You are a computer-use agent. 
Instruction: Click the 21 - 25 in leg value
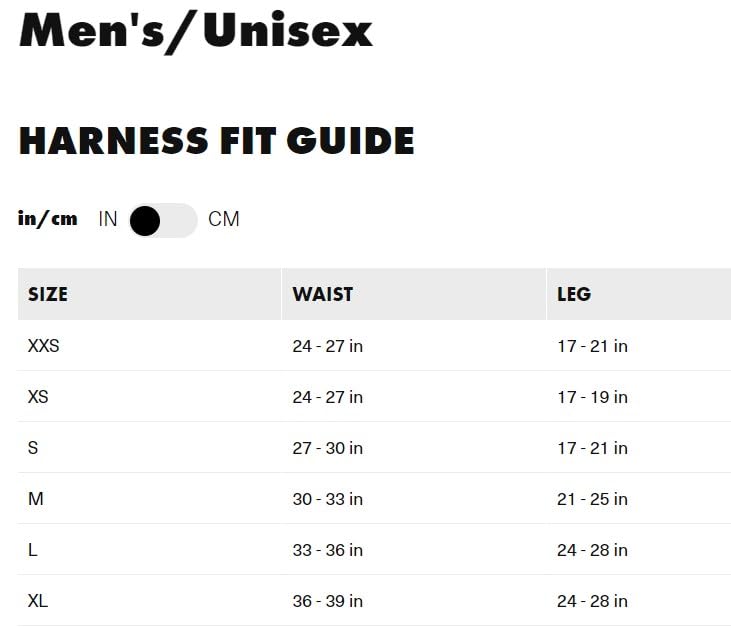tap(592, 499)
